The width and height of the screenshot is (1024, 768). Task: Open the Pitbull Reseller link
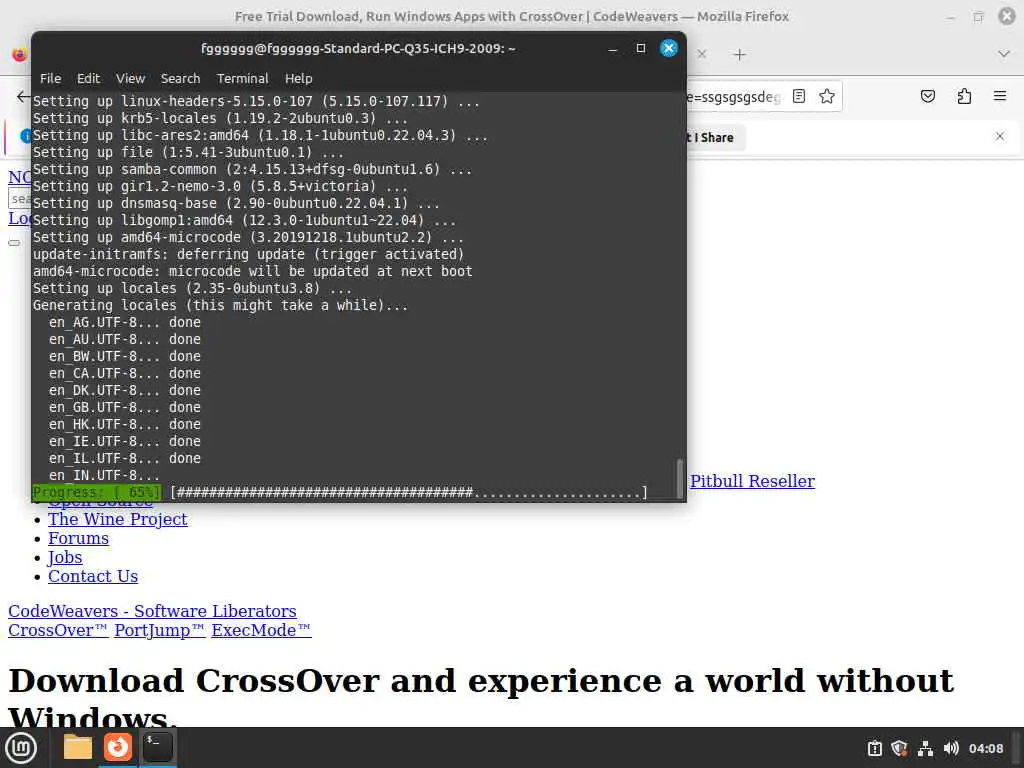(752, 481)
